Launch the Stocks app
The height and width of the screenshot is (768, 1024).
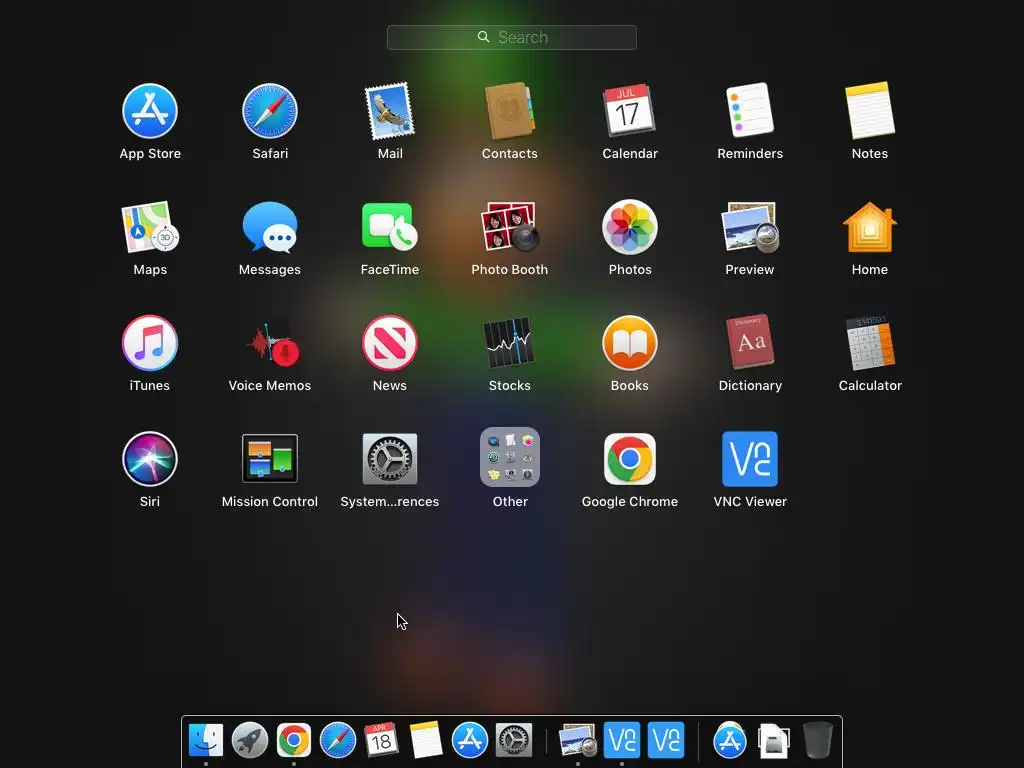509,343
